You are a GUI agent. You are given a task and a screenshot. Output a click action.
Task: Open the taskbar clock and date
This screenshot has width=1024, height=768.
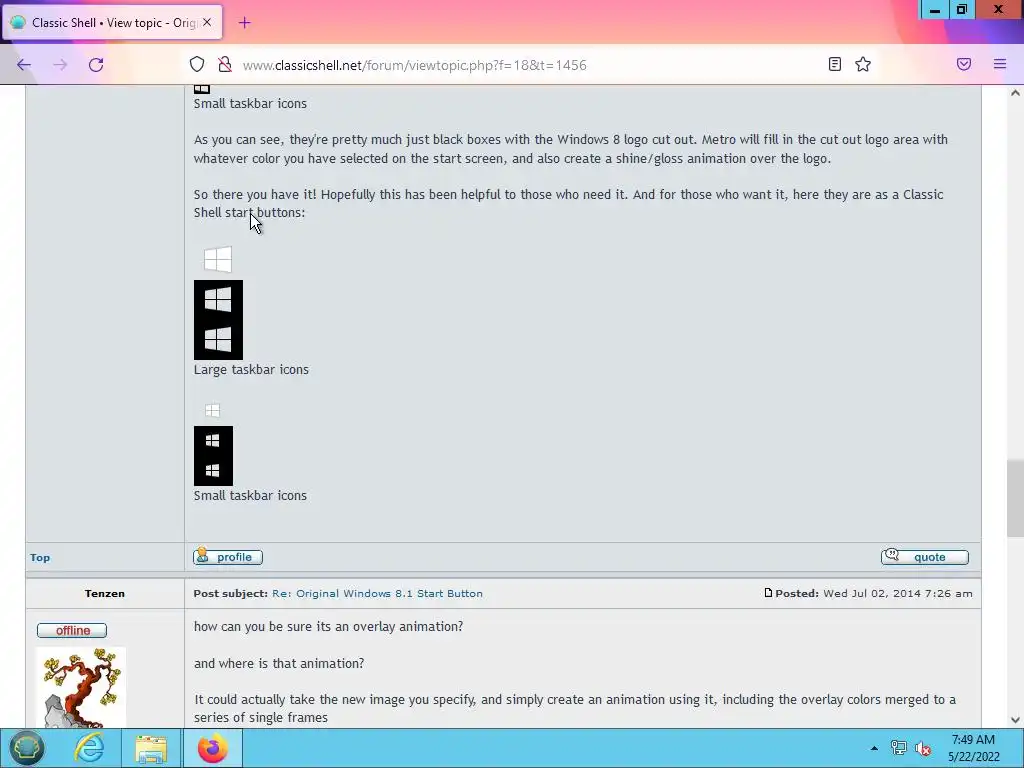pos(973,748)
